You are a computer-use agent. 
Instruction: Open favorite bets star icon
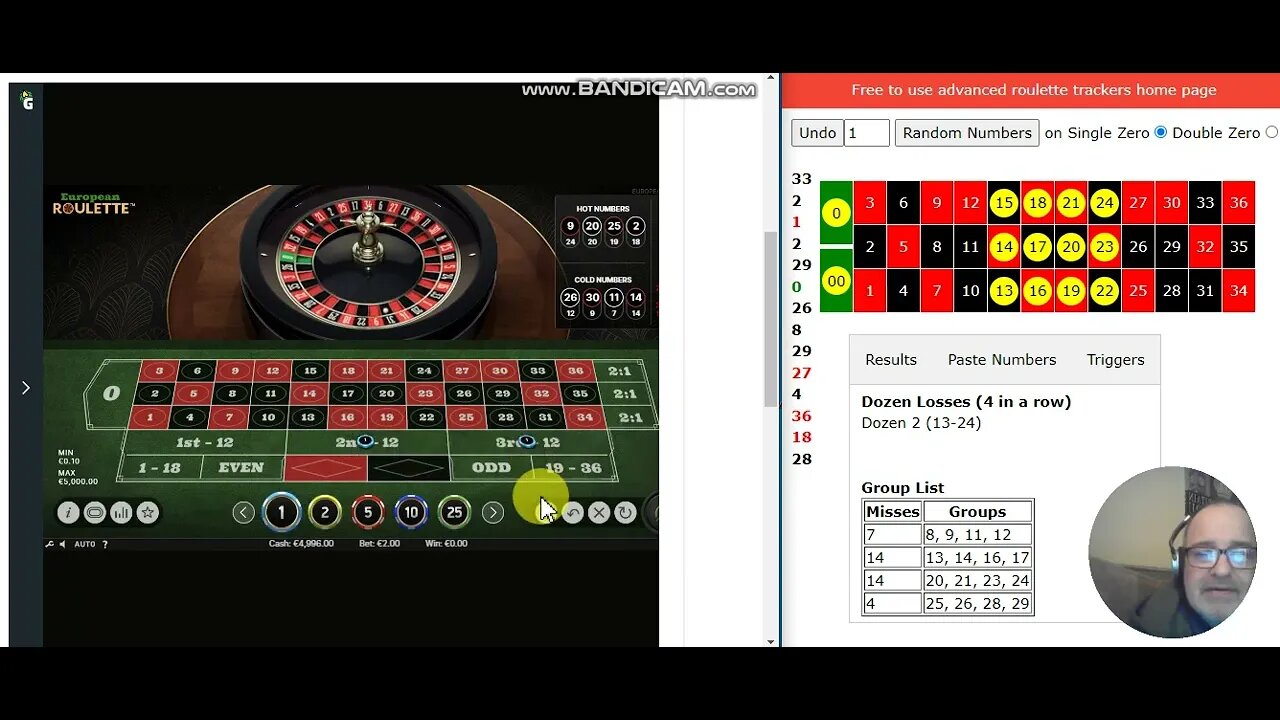[x=148, y=513]
